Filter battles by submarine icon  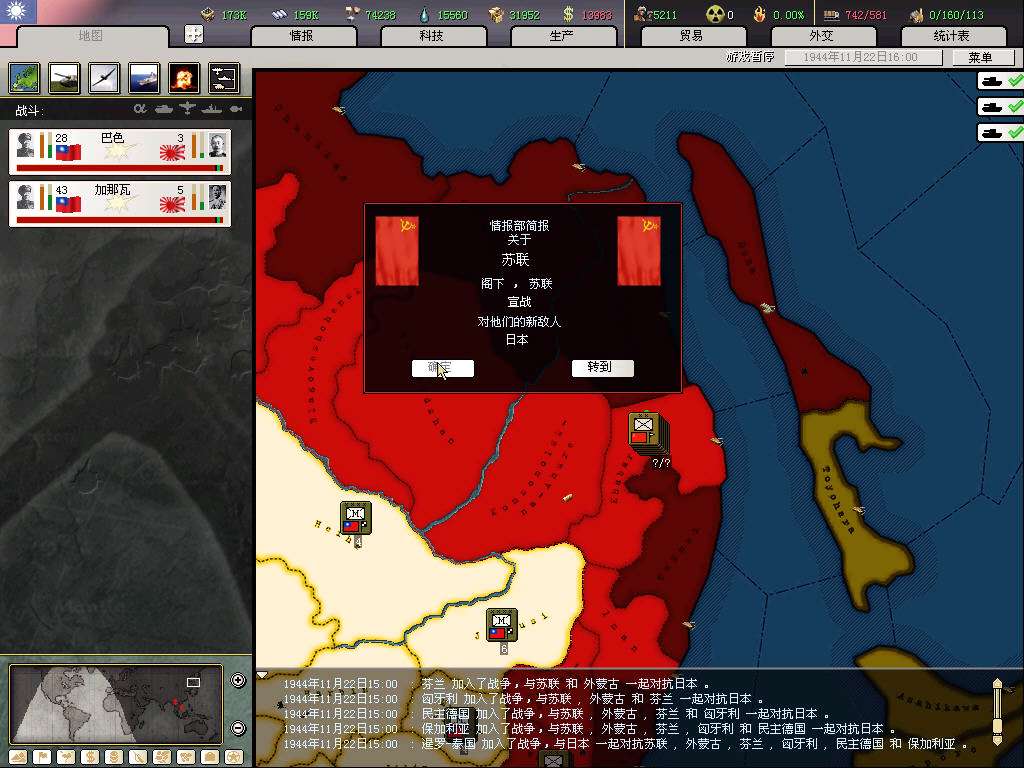pyautogui.click(x=236, y=109)
